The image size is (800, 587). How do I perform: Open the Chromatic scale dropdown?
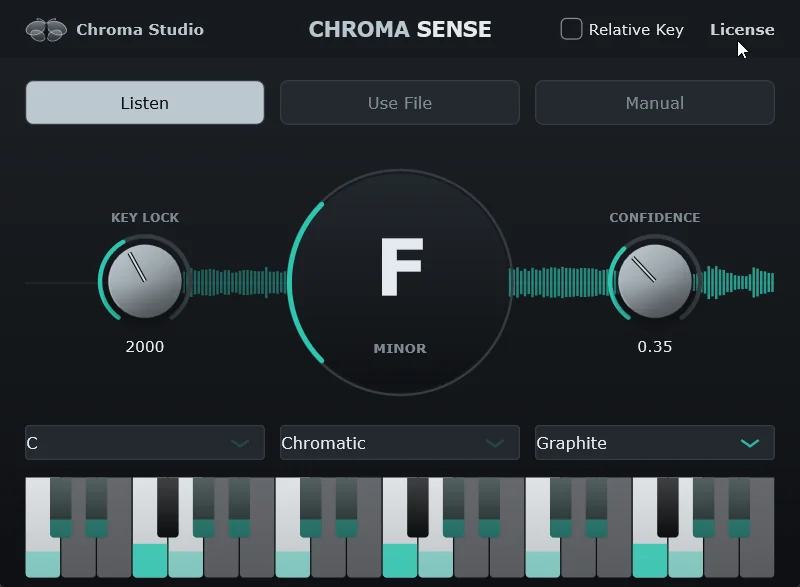pos(400,443)
